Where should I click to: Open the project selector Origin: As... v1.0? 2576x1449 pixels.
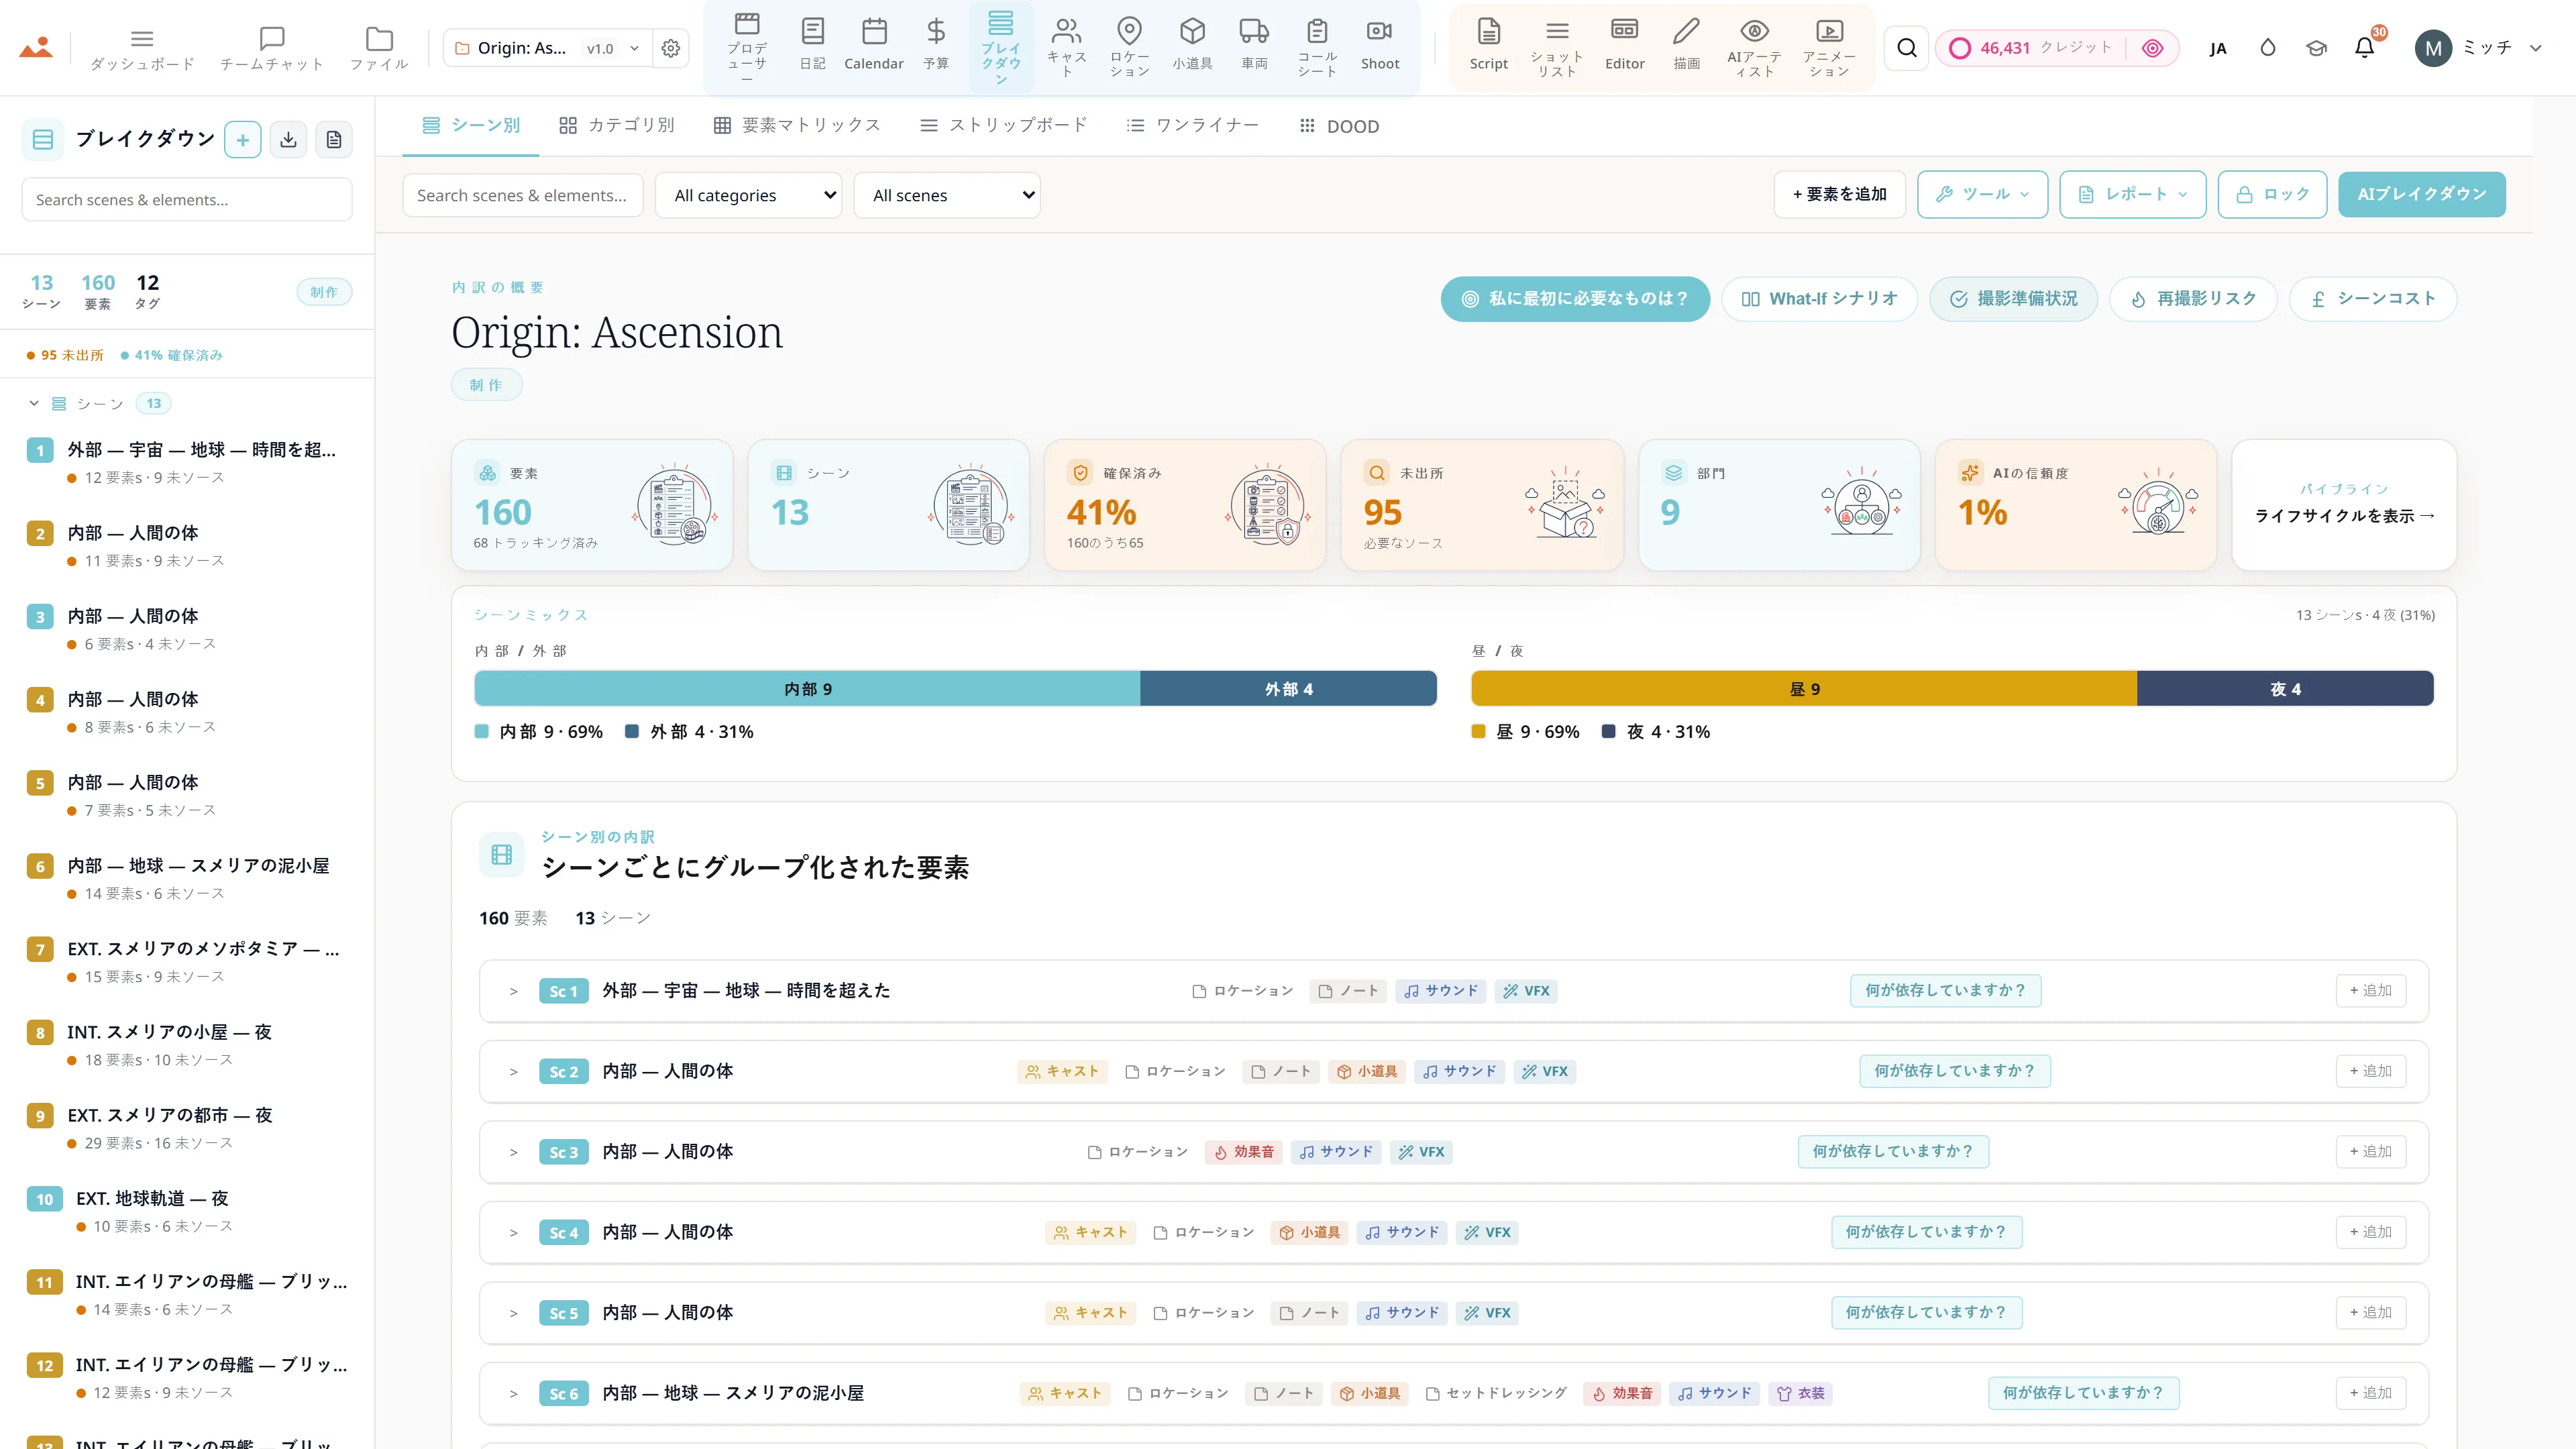point(547,48)
